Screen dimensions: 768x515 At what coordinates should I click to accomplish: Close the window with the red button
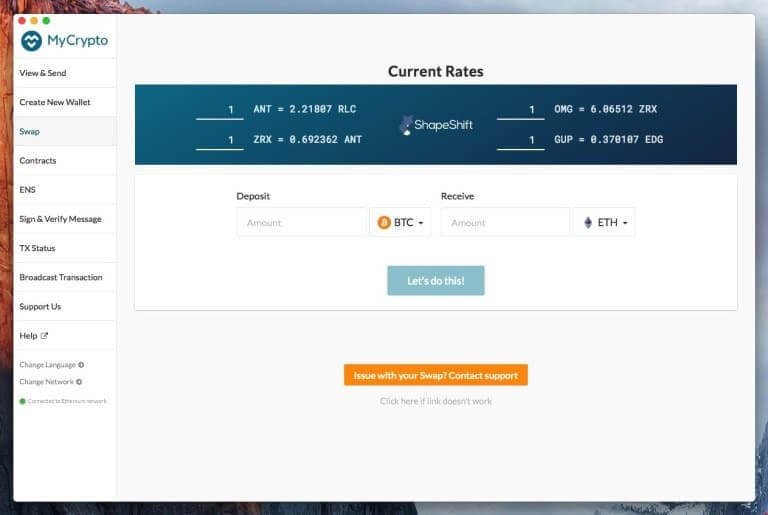22,20
